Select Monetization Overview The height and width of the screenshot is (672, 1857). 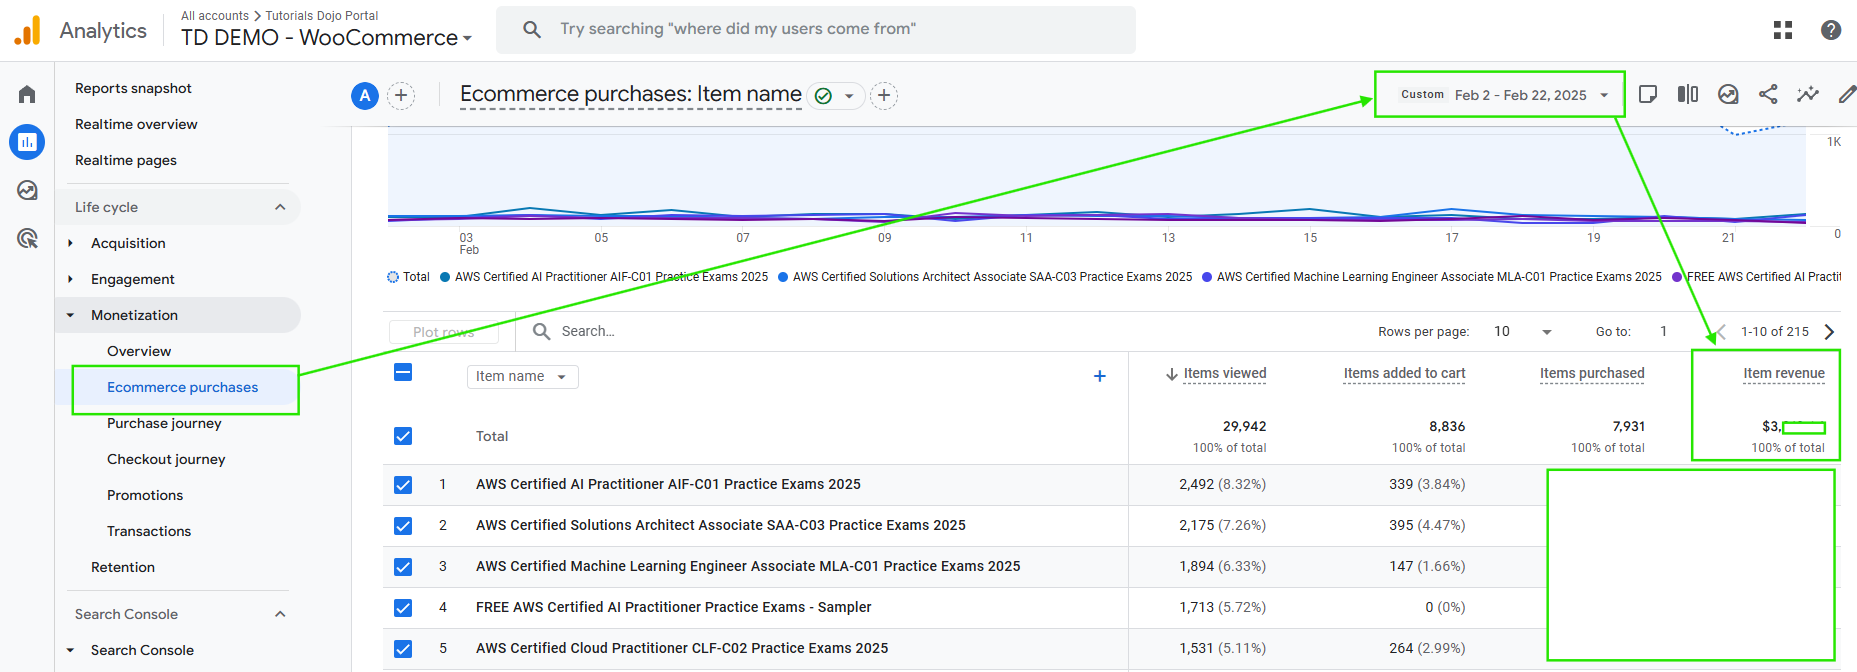pos(139,351)
